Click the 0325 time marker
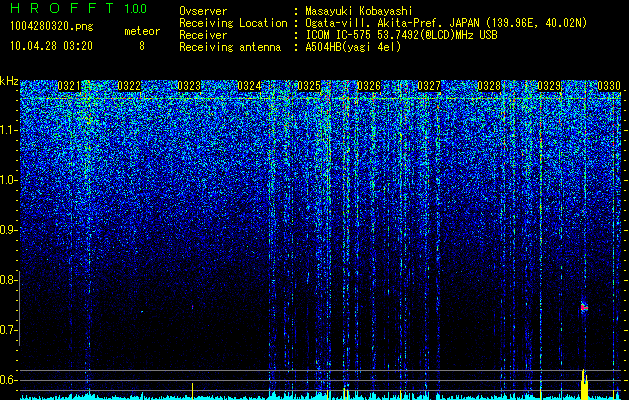Screen dimensions: 629x400 click(x=309, y=86)
